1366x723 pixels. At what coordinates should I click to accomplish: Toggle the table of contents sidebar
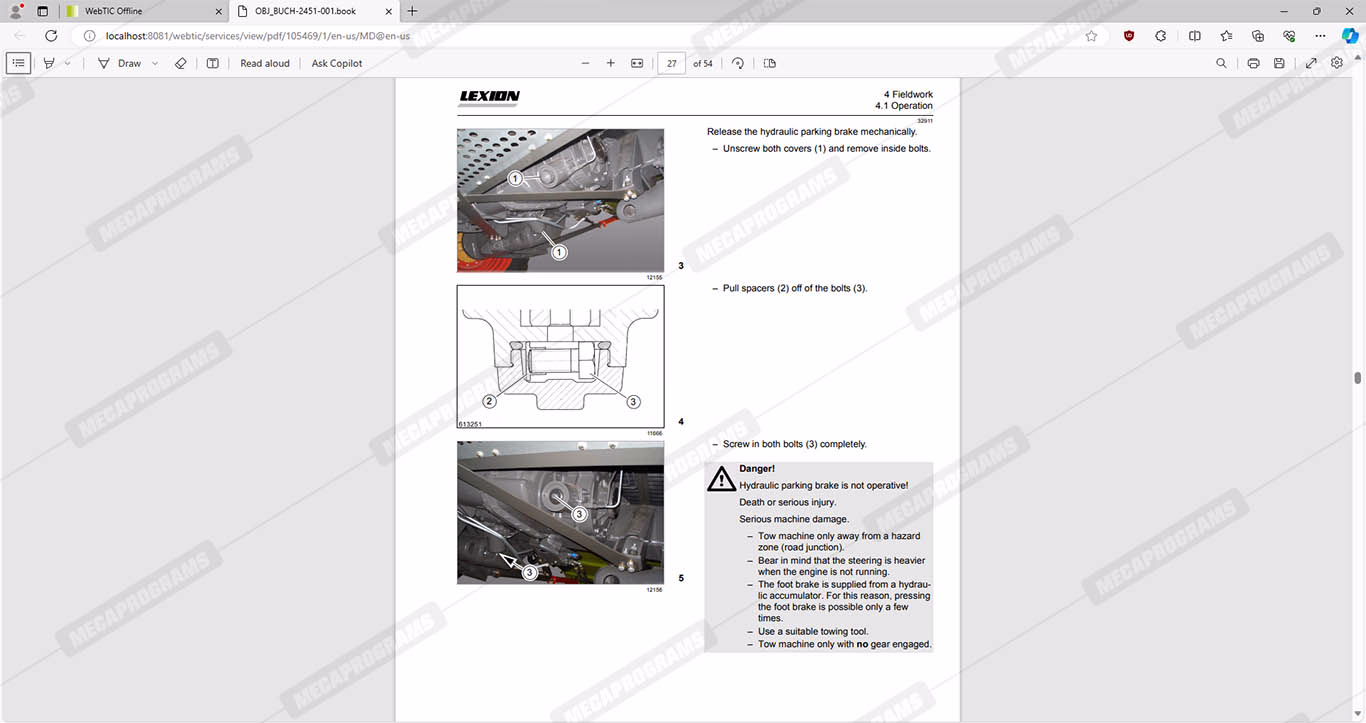pos(18,63)
